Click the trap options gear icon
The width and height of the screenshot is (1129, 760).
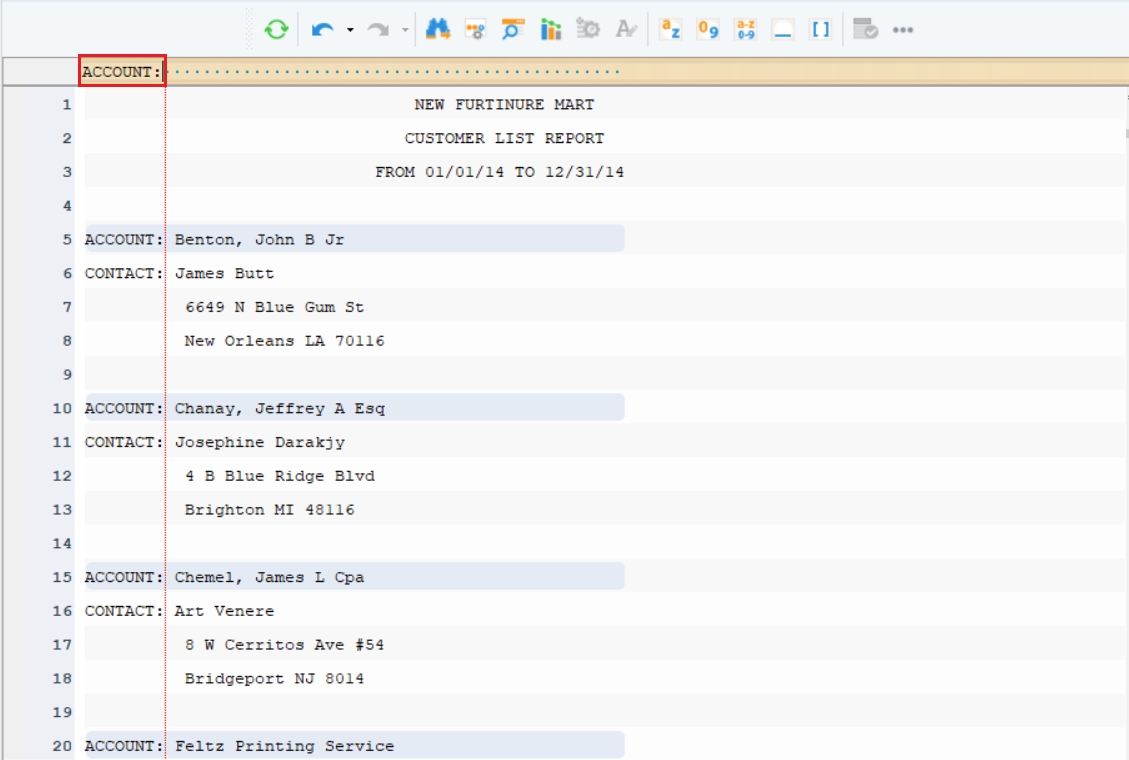(x=475, y=30)
